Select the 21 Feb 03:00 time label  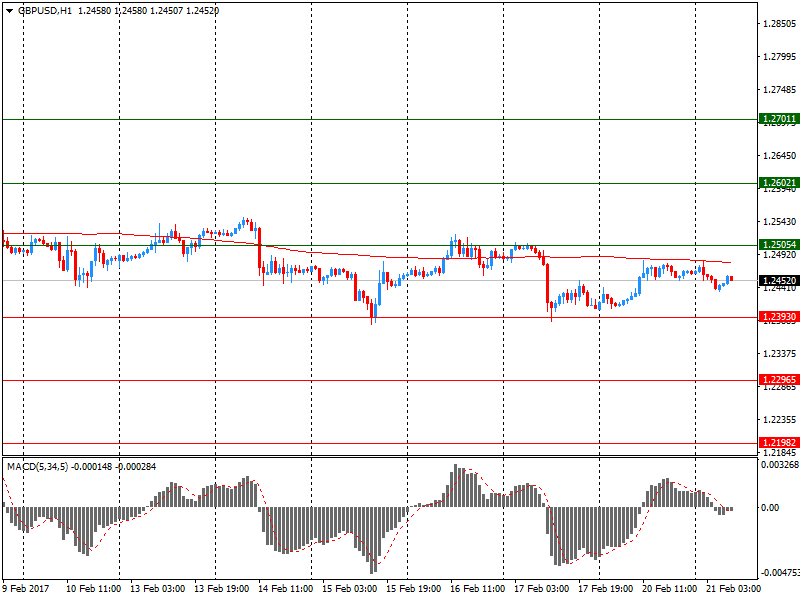(733, 589)
